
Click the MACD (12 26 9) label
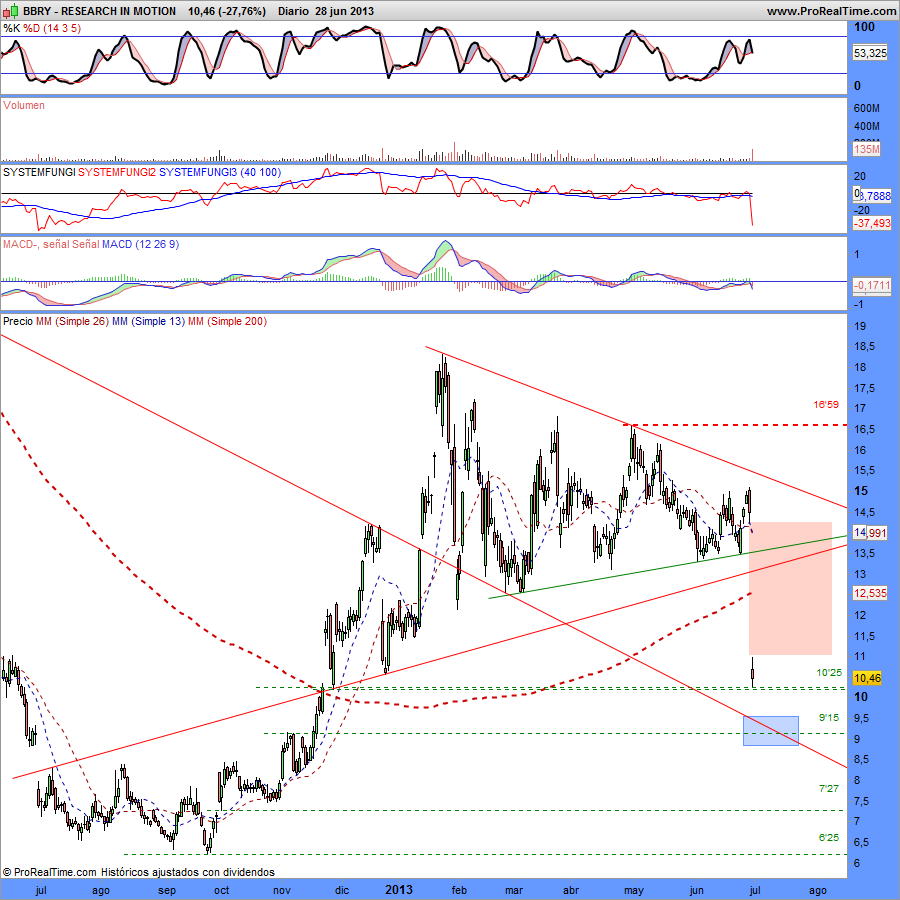(140, 245)
